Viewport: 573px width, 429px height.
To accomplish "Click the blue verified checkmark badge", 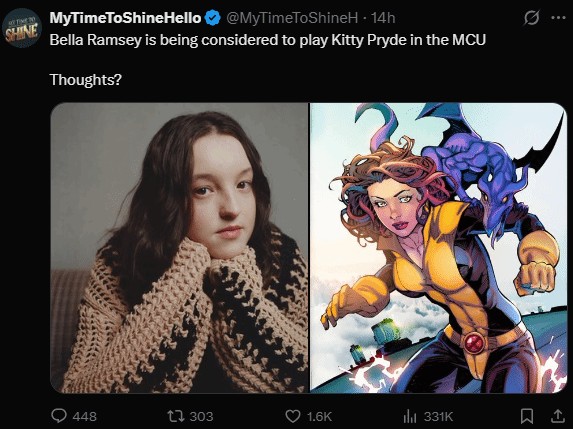I will coord(212,18).
